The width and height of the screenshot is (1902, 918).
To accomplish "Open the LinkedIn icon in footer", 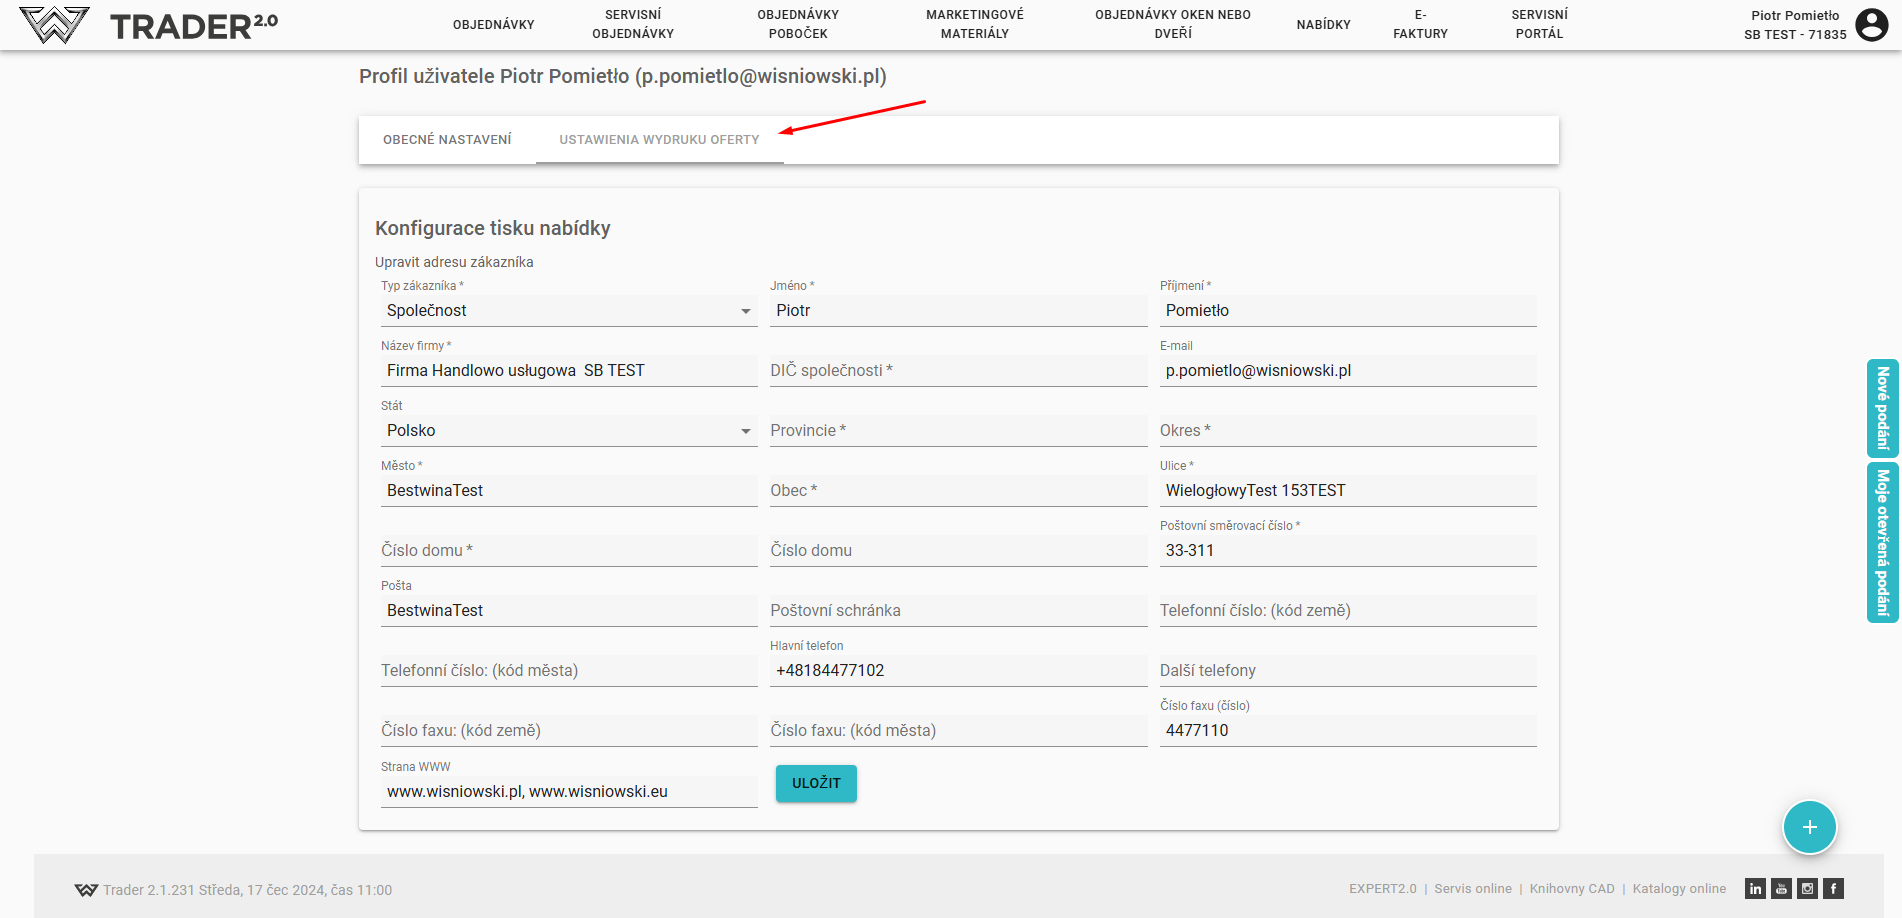I will [1755, 888].
